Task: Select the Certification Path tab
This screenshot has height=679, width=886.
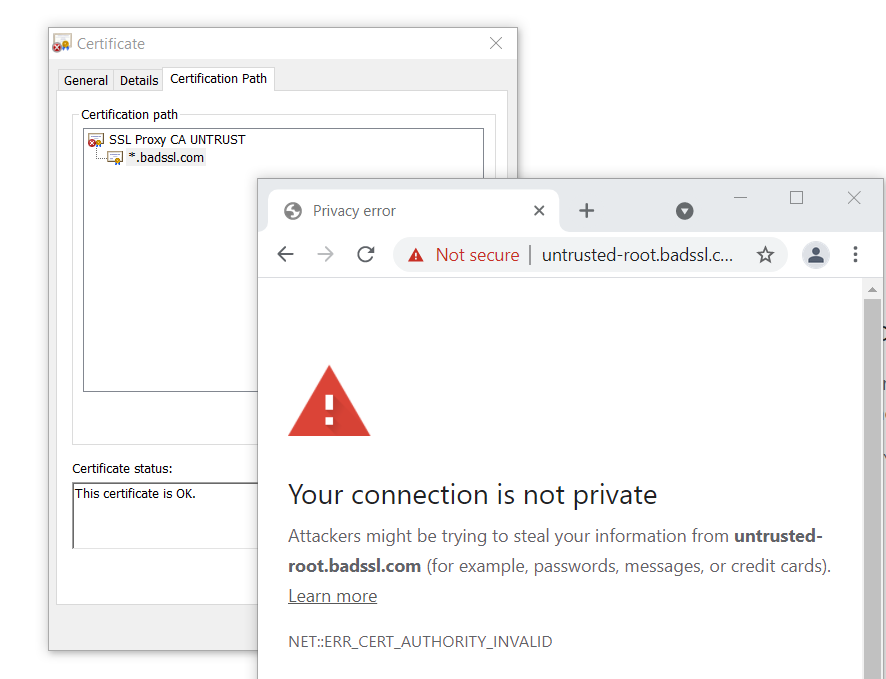Action: 218,79
